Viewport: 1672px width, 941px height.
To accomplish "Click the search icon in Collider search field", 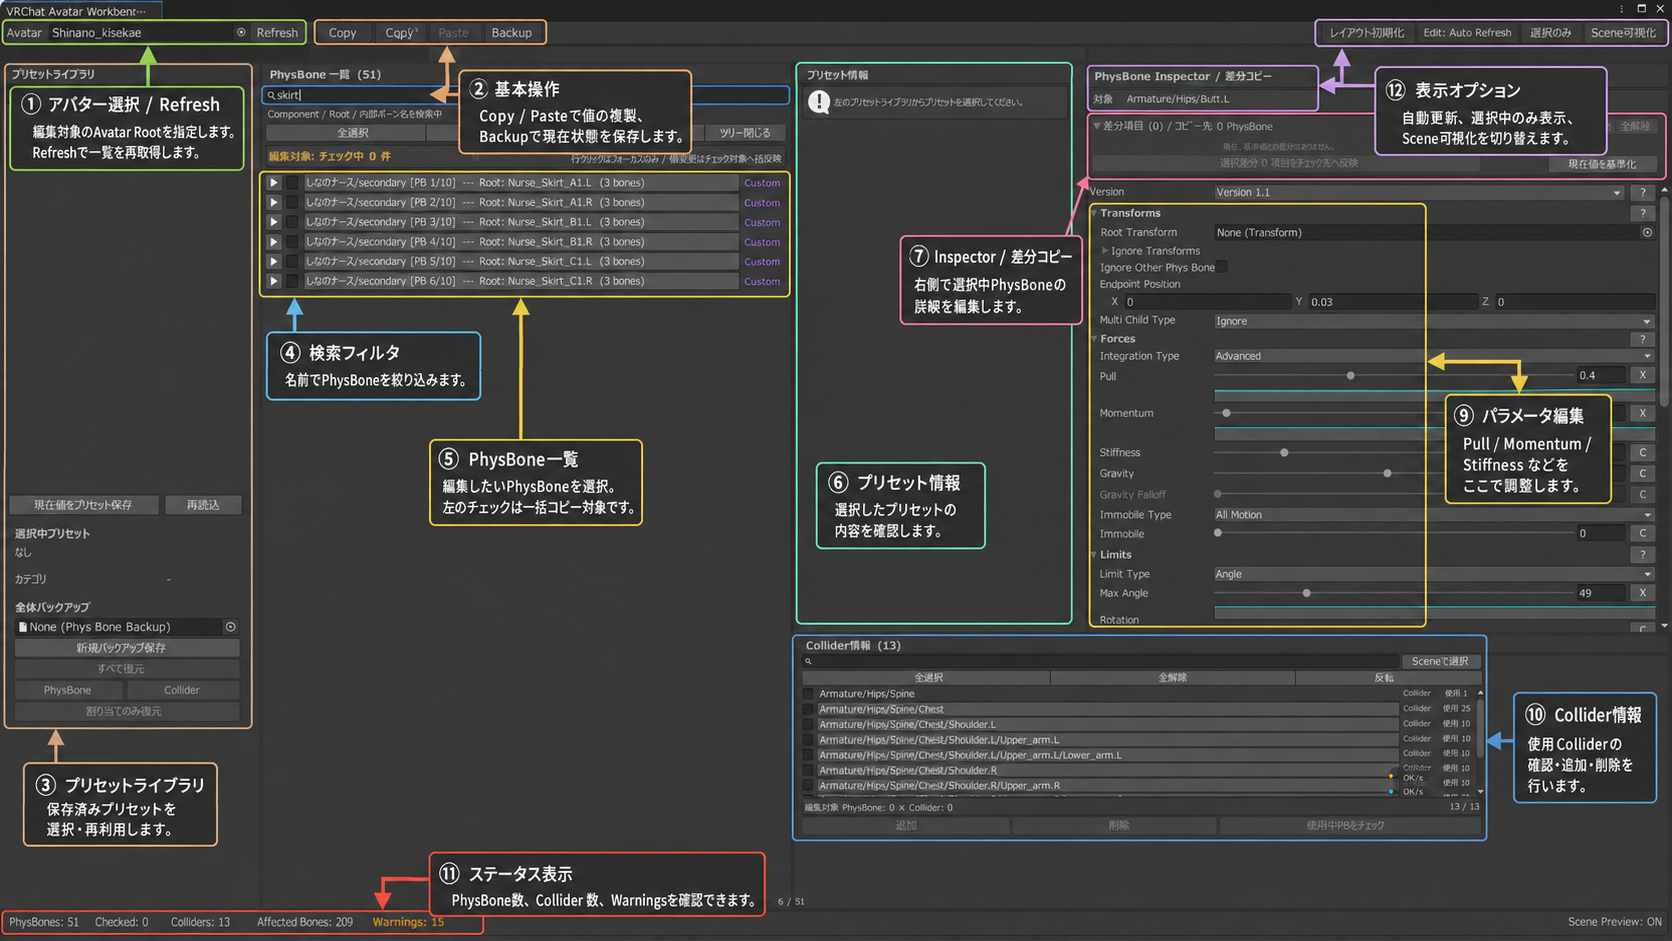I will [809, 661].
